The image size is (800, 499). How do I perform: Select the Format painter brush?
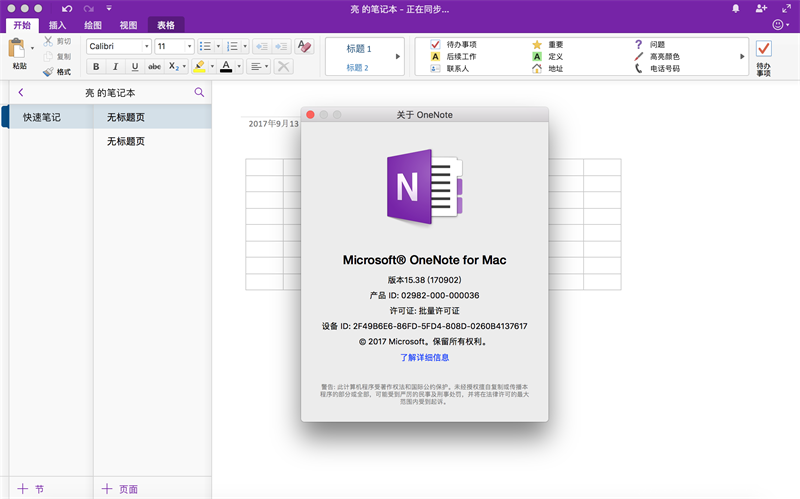click(x=48, y=72)
